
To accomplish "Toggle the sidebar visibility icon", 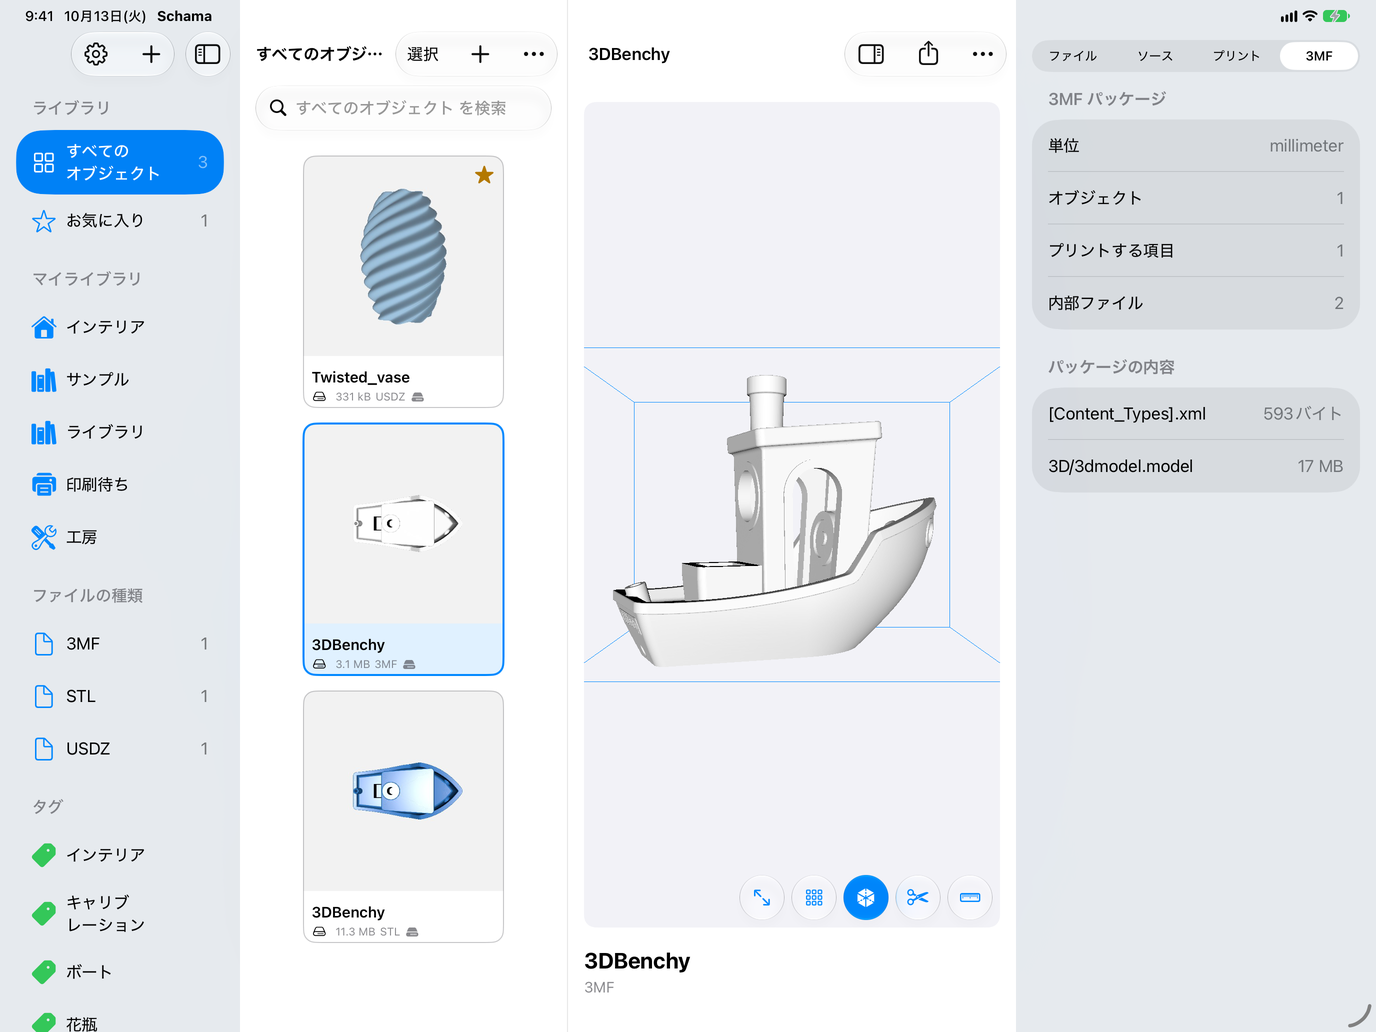I will (x=208, y=54).
